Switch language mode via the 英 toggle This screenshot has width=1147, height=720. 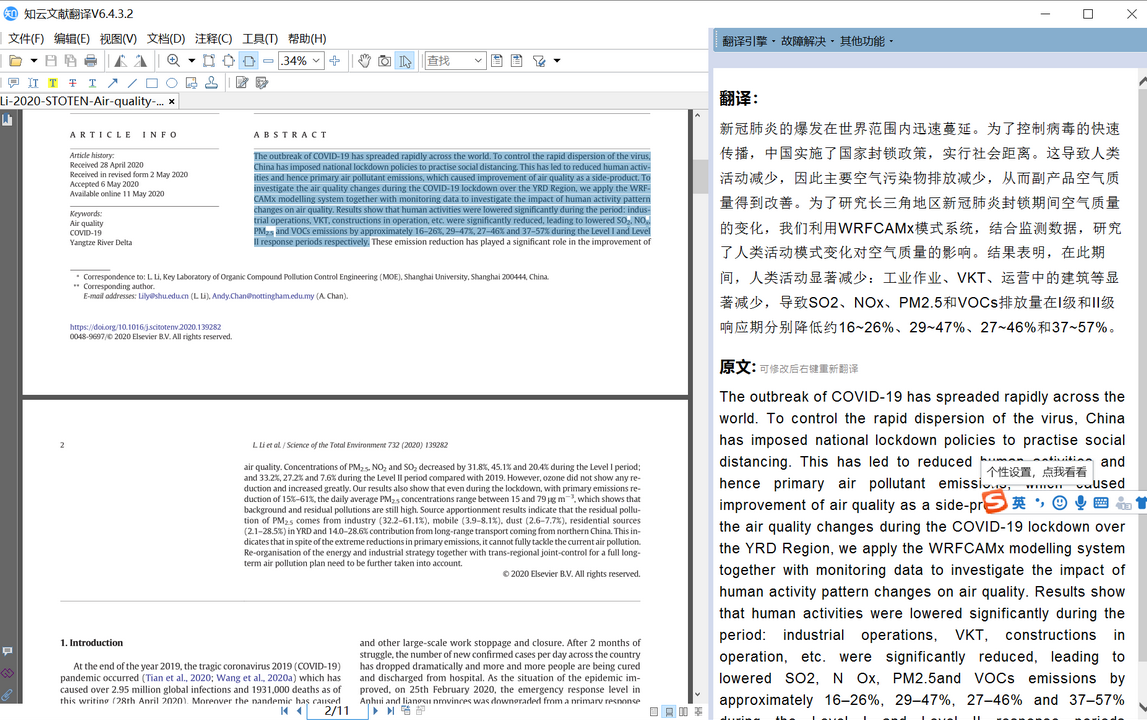(x=1019, y=503)
